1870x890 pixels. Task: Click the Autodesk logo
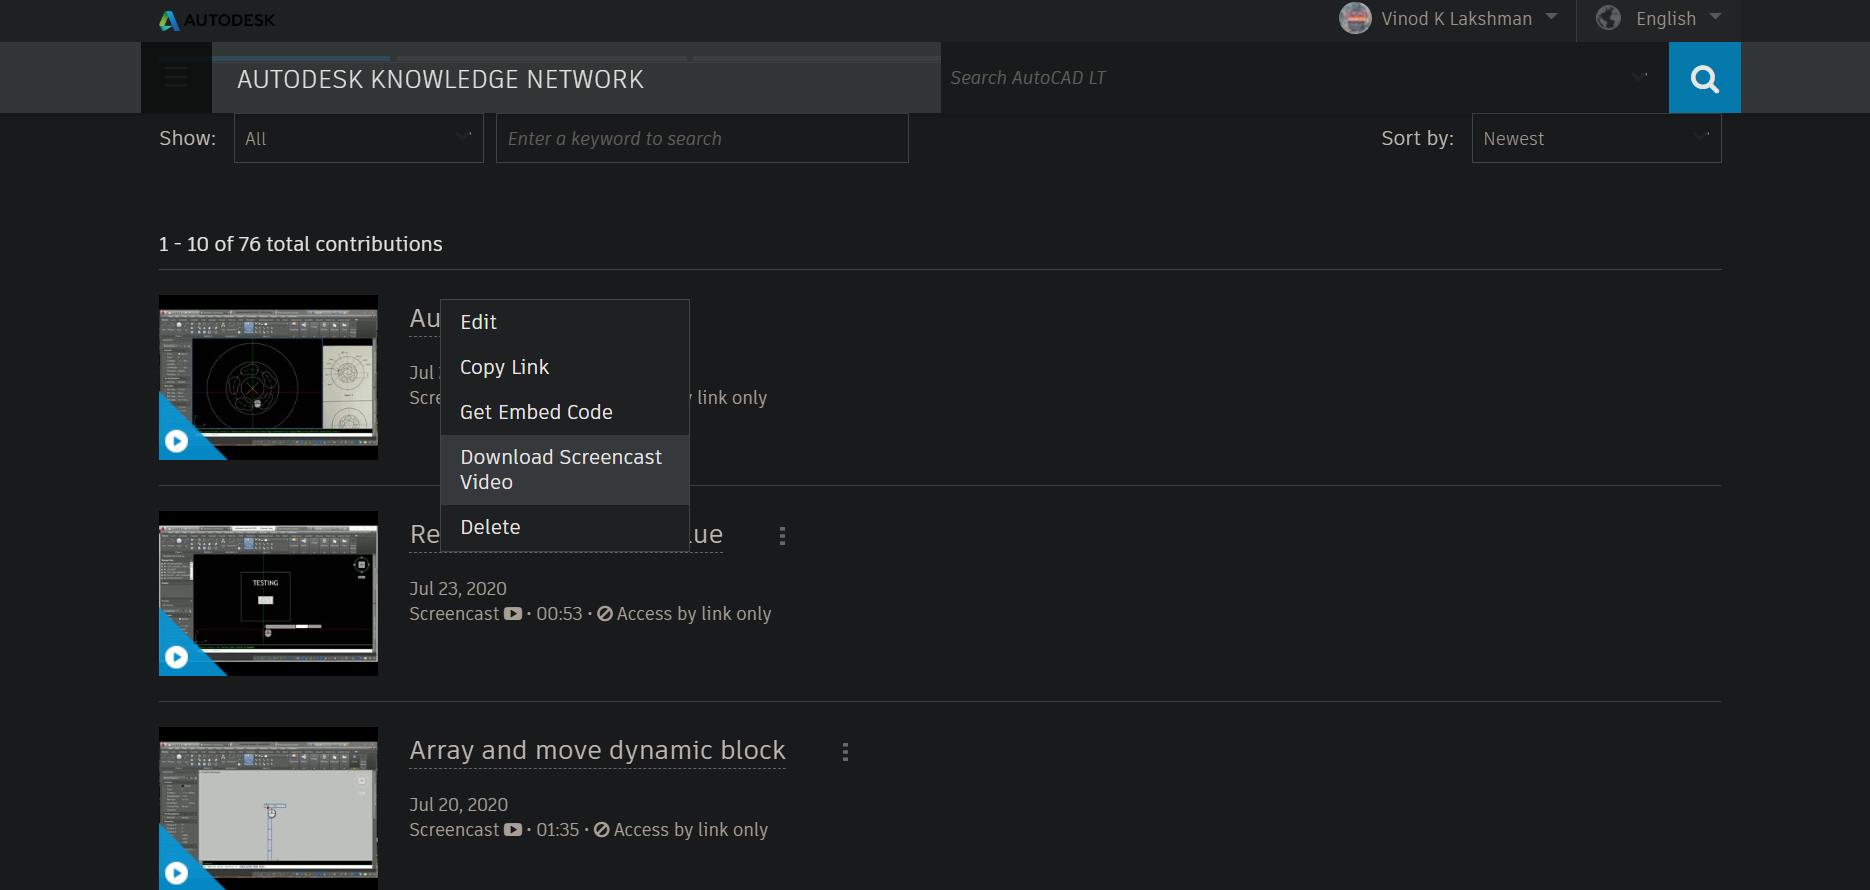(x=217, y=20)
